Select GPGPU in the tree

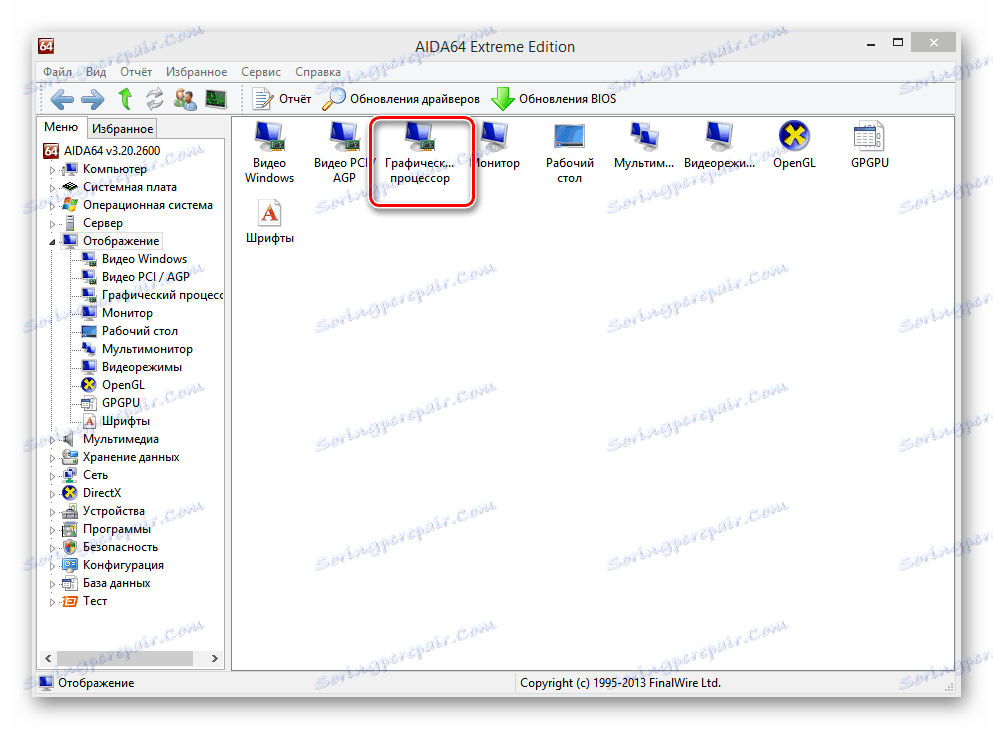click(x=111, y=403)
